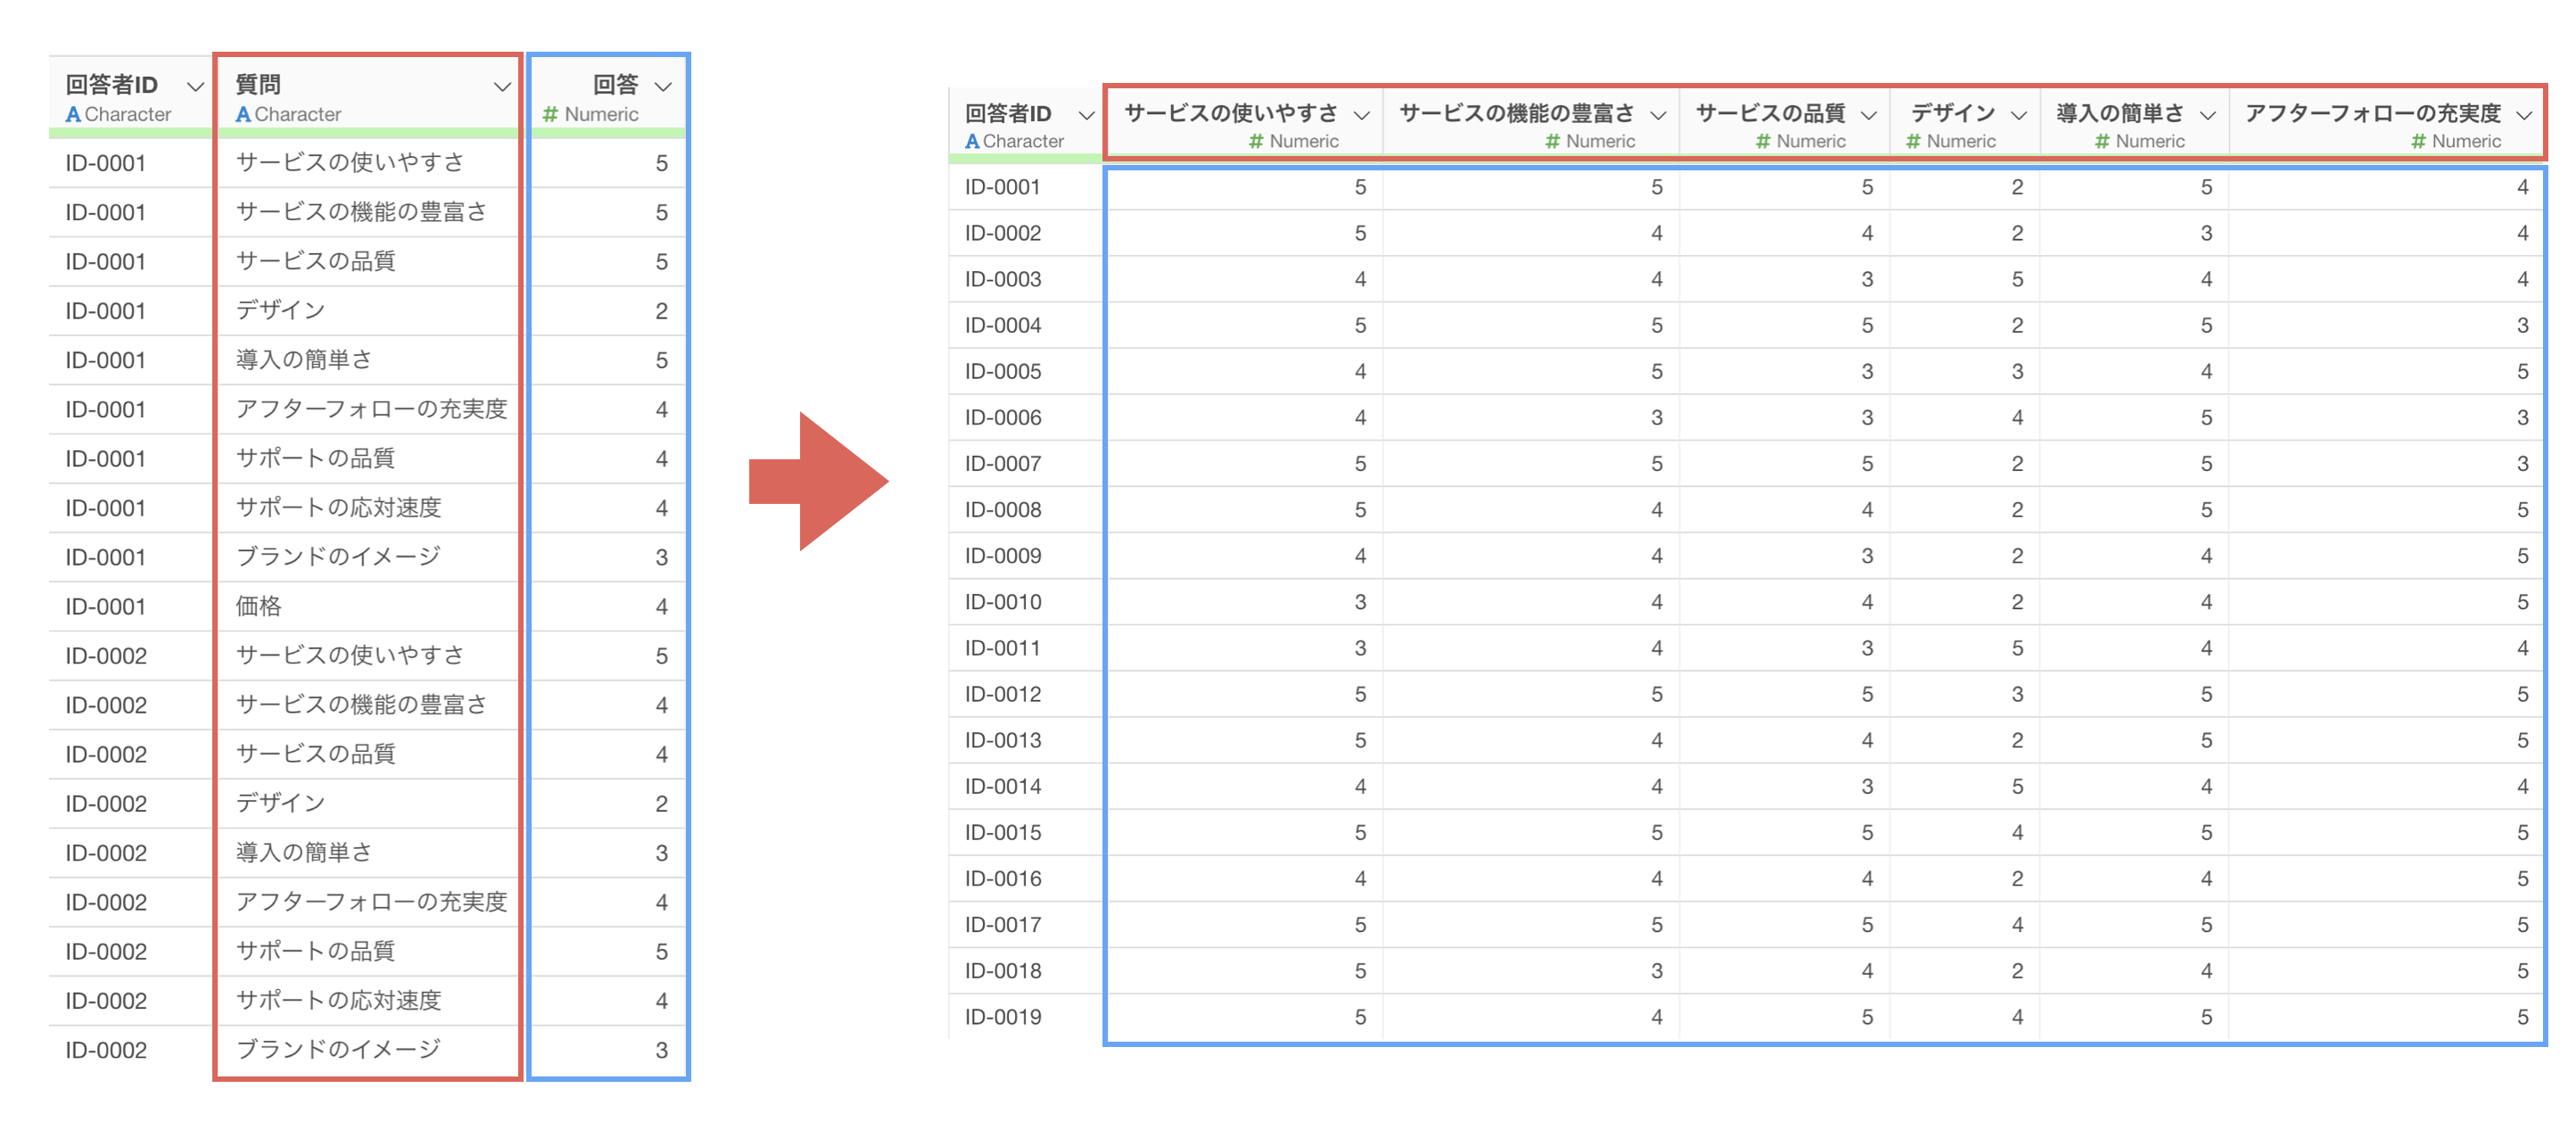Click the ID-0017 row label
This screenshot has height=1138, width=2576.
(1003, 925)
